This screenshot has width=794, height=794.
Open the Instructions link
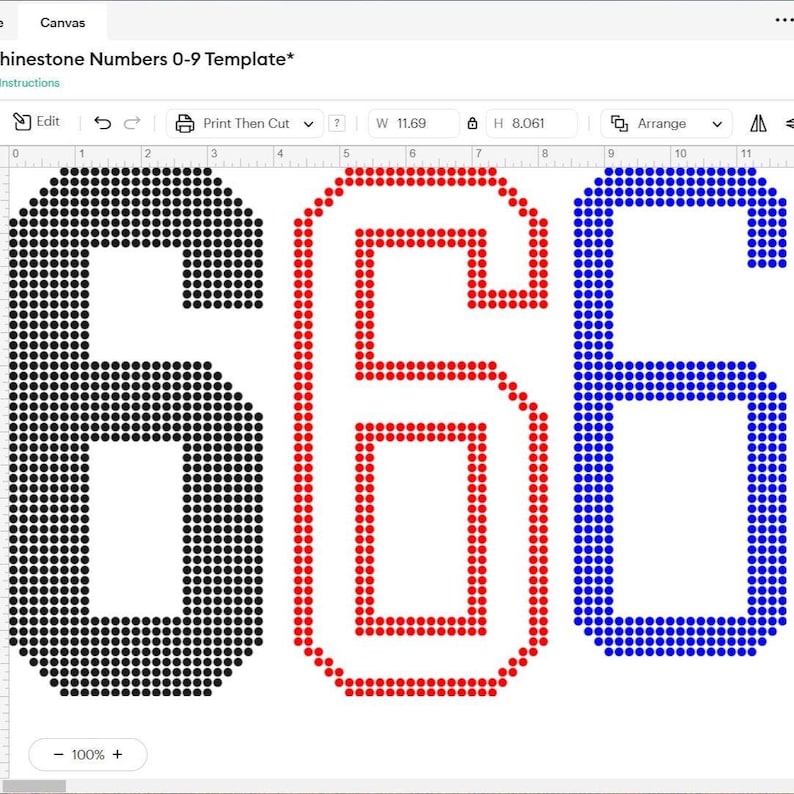[30, 83]
